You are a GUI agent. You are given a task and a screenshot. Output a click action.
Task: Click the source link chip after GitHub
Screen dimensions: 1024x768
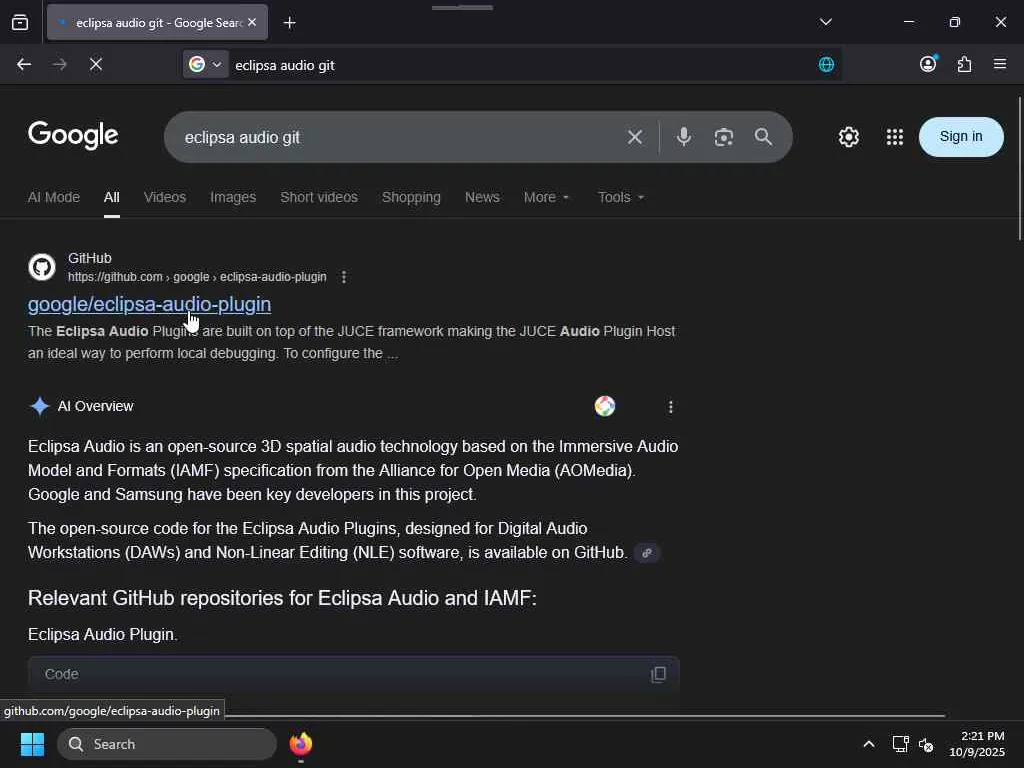pyautogui.click(x=647, y=553)
